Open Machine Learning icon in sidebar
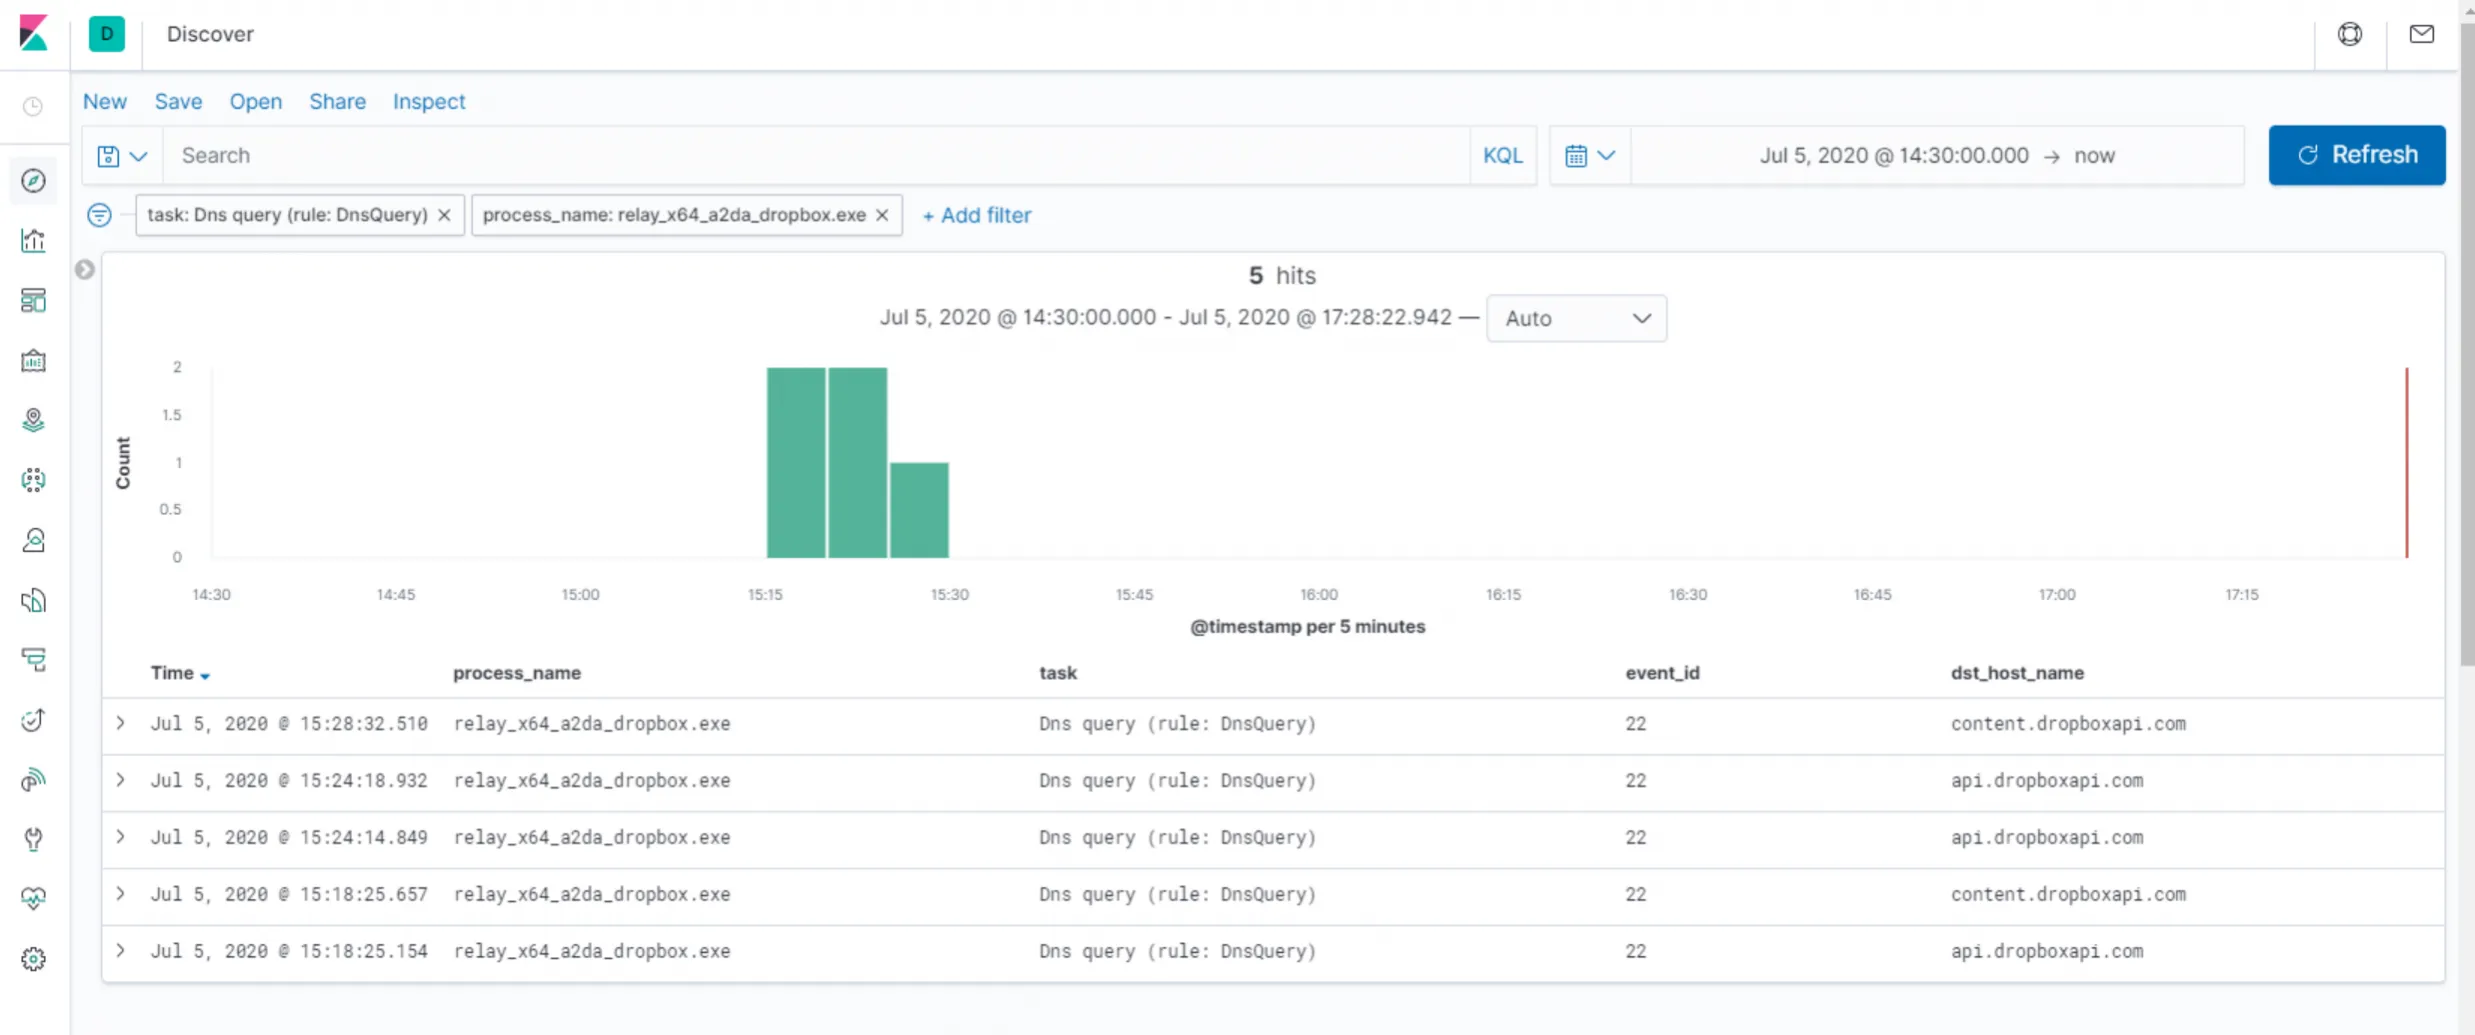The image size is (2475, 1035). [x=33, y=480]
